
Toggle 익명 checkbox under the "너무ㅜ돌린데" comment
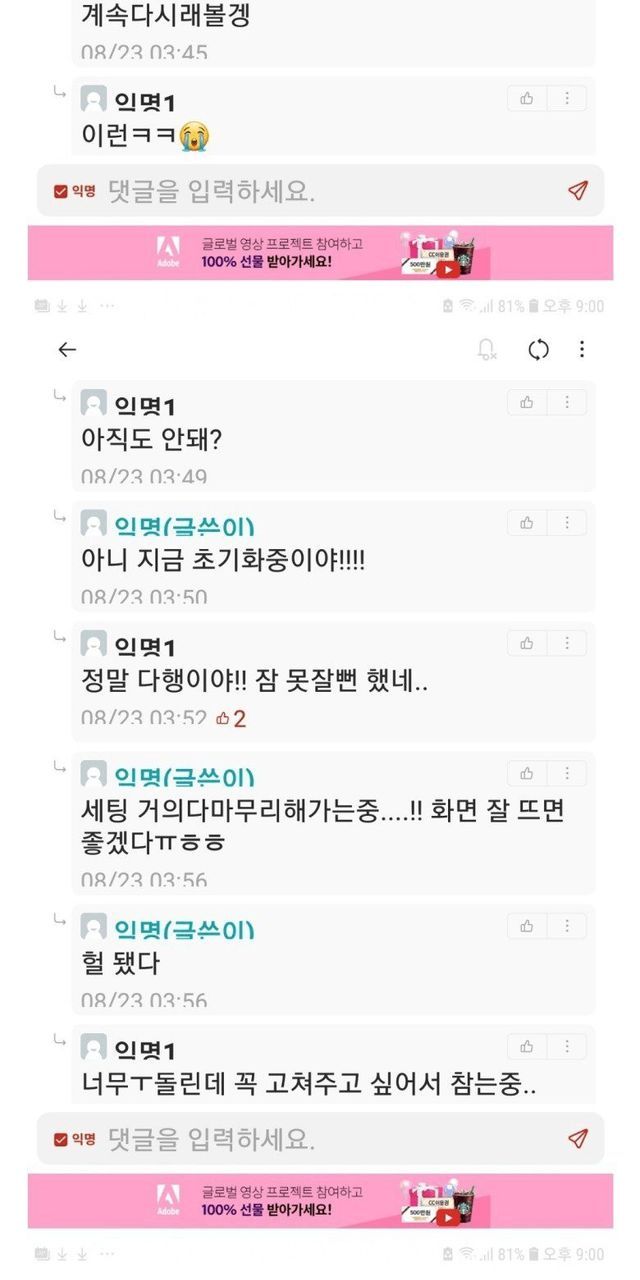pos(61,1139)
